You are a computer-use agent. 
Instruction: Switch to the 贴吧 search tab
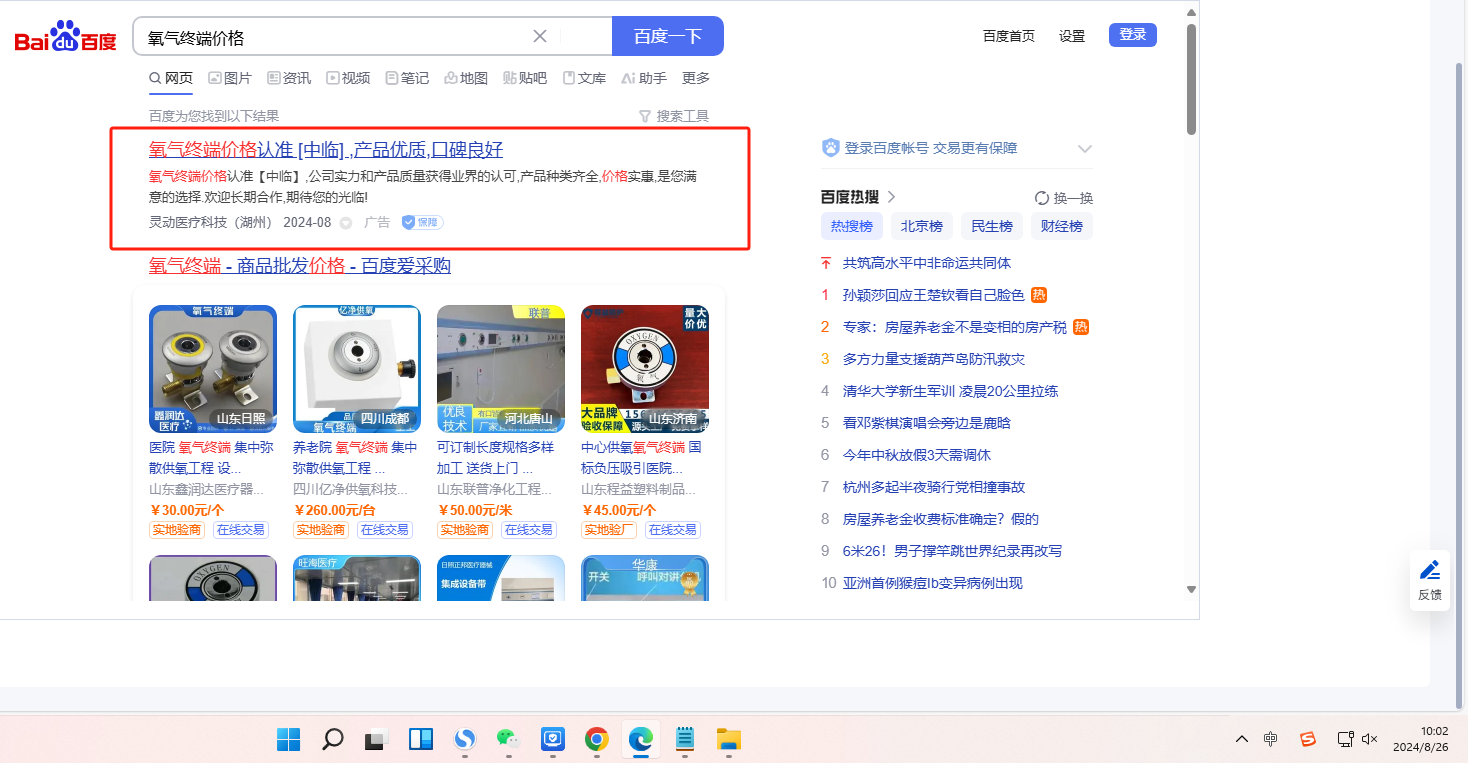pos(525,78)
